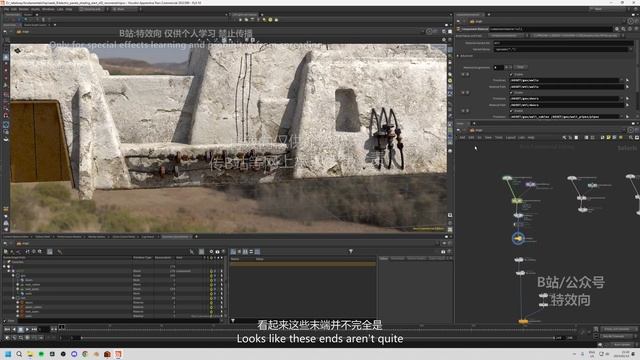Viewport: 640px width, 360px height.
Task: Open the File menu in Houdini's main menu bar
Action: [7, 9]
